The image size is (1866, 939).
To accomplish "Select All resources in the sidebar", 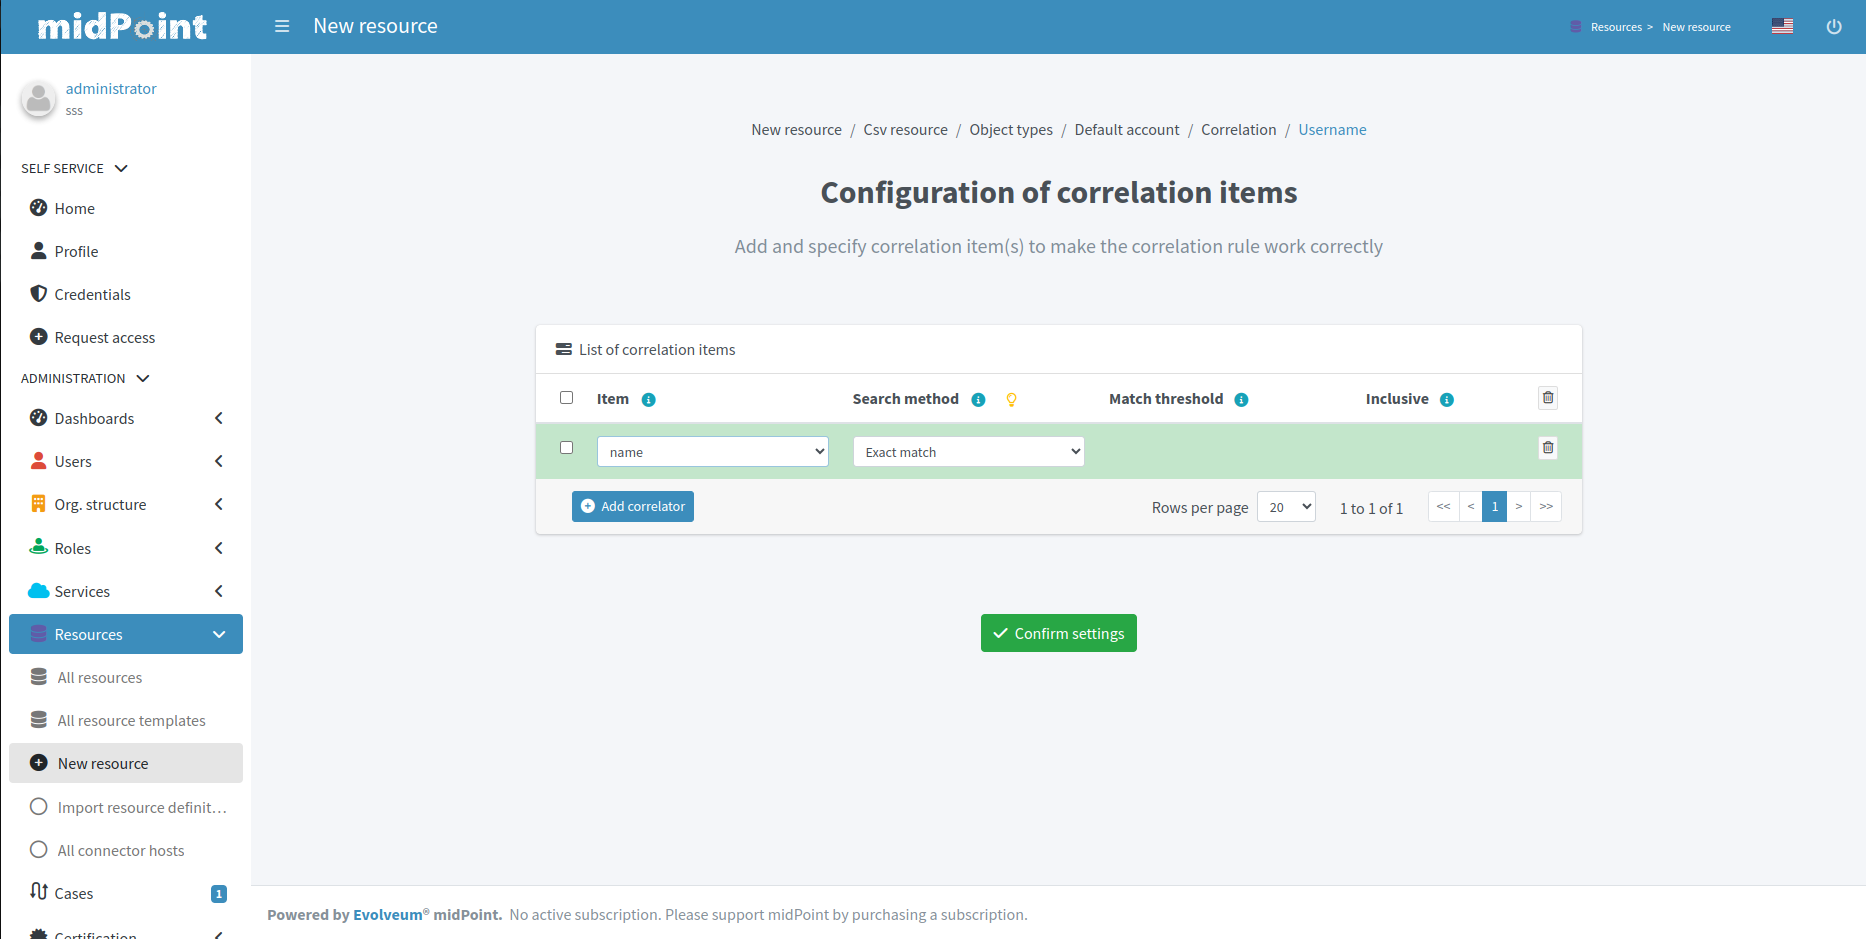I will (99, 677).
